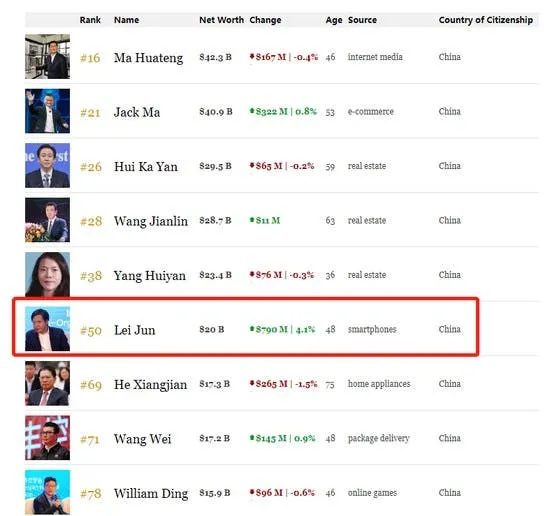Viewport: 550px width, 516px height.
Task: Click Yang Huiyan's portrait image
Action: click(x=47, y=274)
